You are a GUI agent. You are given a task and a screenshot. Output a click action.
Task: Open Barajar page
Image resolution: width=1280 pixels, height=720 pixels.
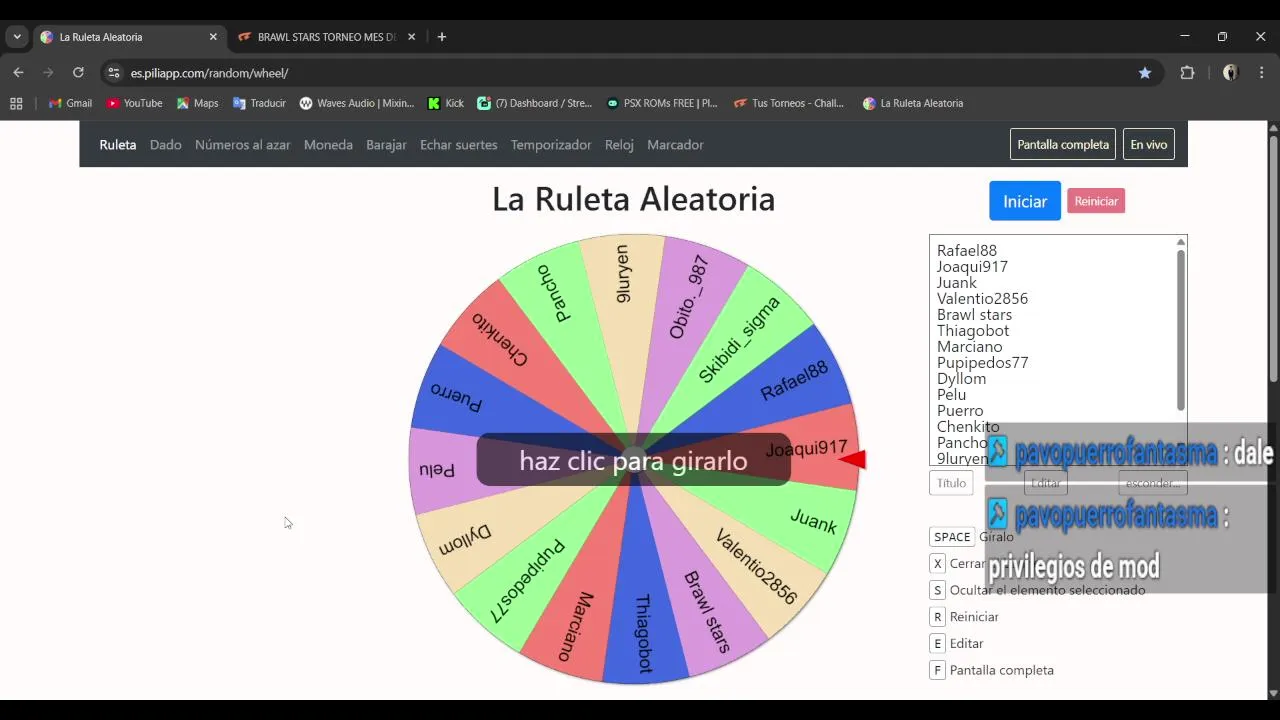point(386,145)
